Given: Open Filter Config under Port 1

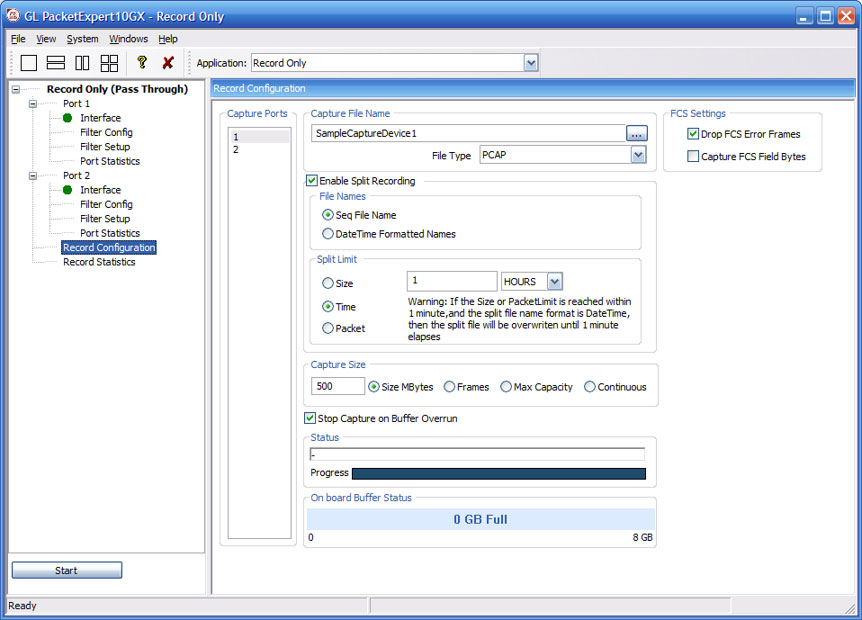Looking at the screenshot, I should point(106,132).
